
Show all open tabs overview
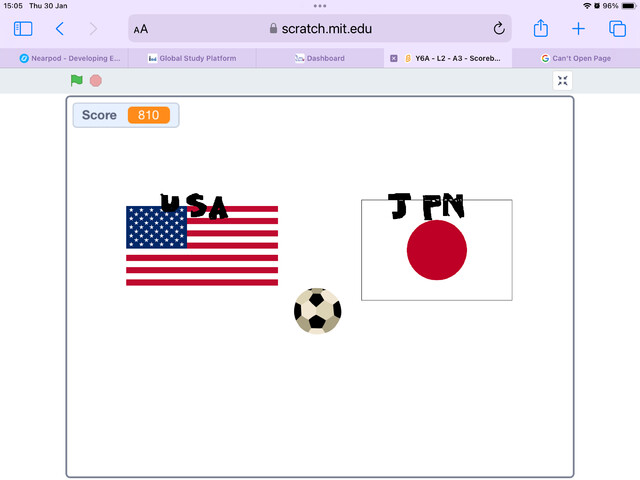[617, 29]
